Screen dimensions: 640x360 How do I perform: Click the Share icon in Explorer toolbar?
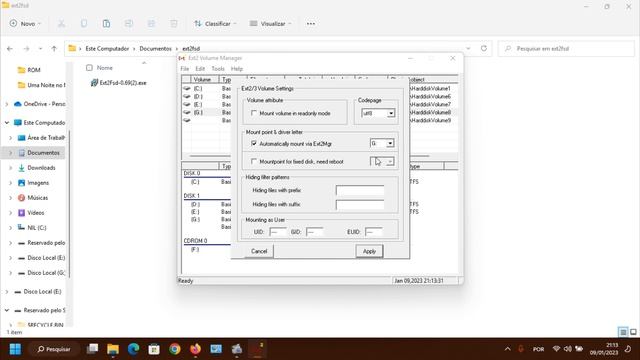[151, 24]
